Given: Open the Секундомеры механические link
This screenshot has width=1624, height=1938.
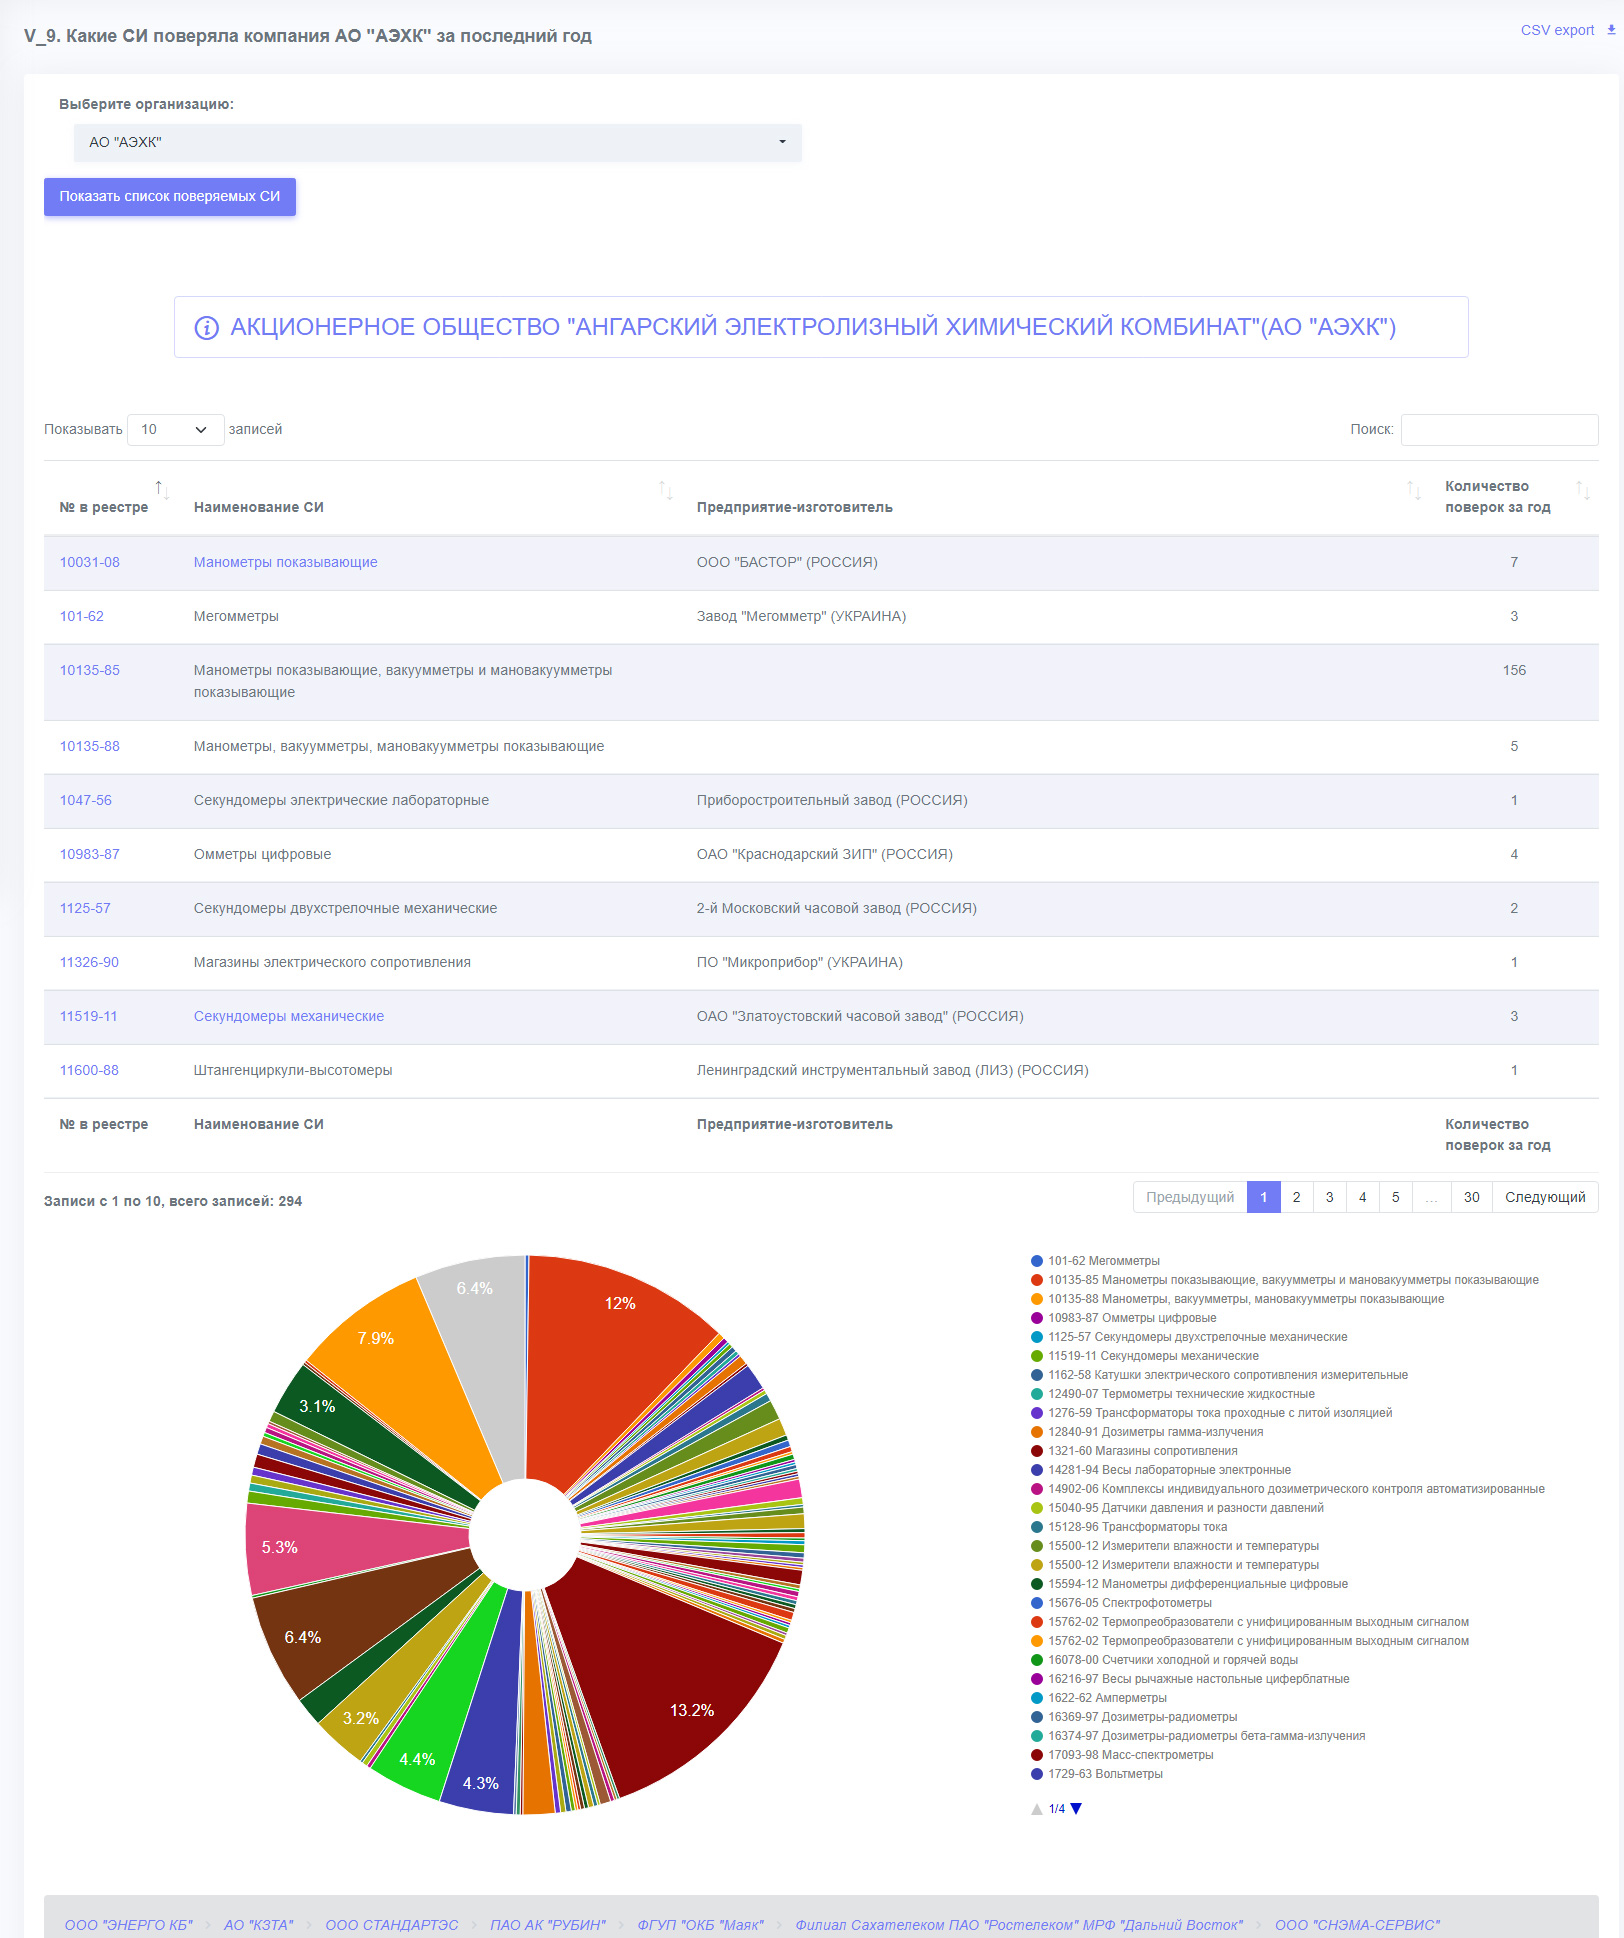Looking at the screenshot, I should click(x=289, y=1016).
